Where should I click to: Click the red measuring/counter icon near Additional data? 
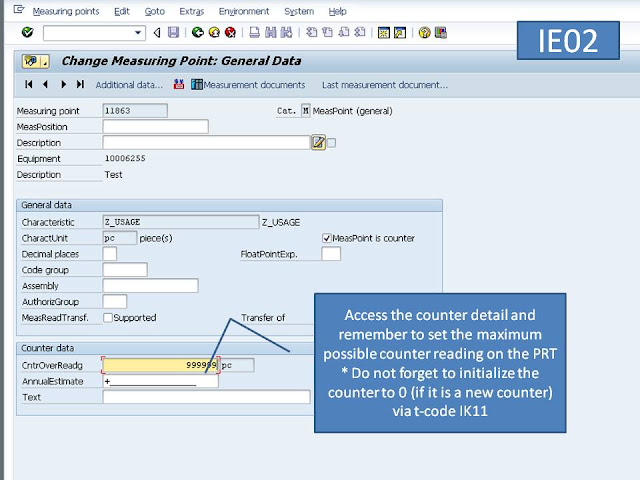click(x=179, y=84)
